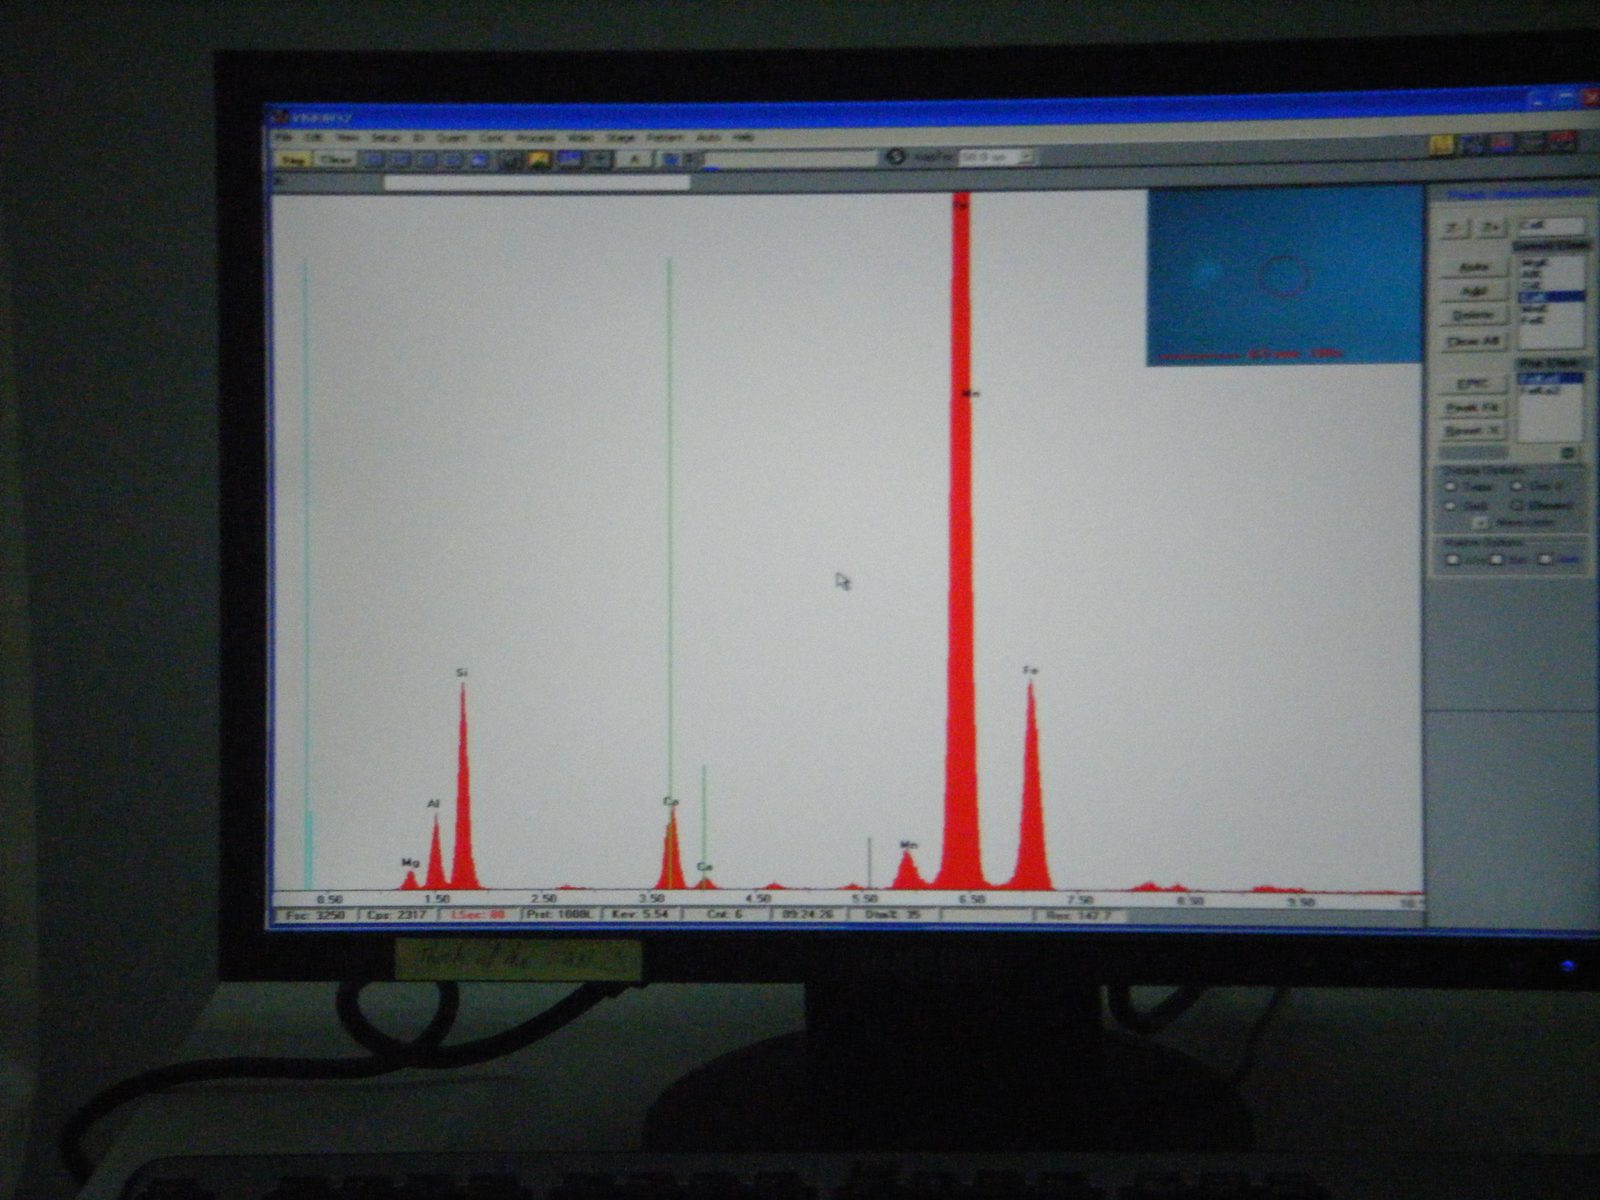Click the yellow Stop button in toolbar

pyautogui.click(x=293, y=160)
